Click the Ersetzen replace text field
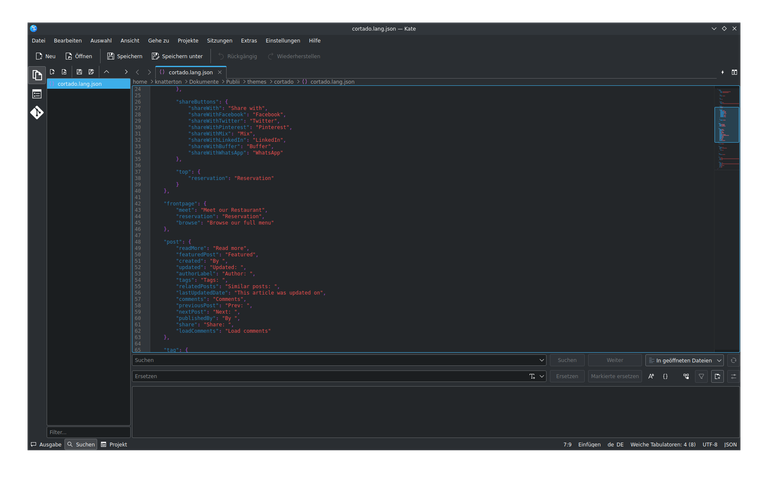Viewport: 768px width, 483px height. point(330,376)
